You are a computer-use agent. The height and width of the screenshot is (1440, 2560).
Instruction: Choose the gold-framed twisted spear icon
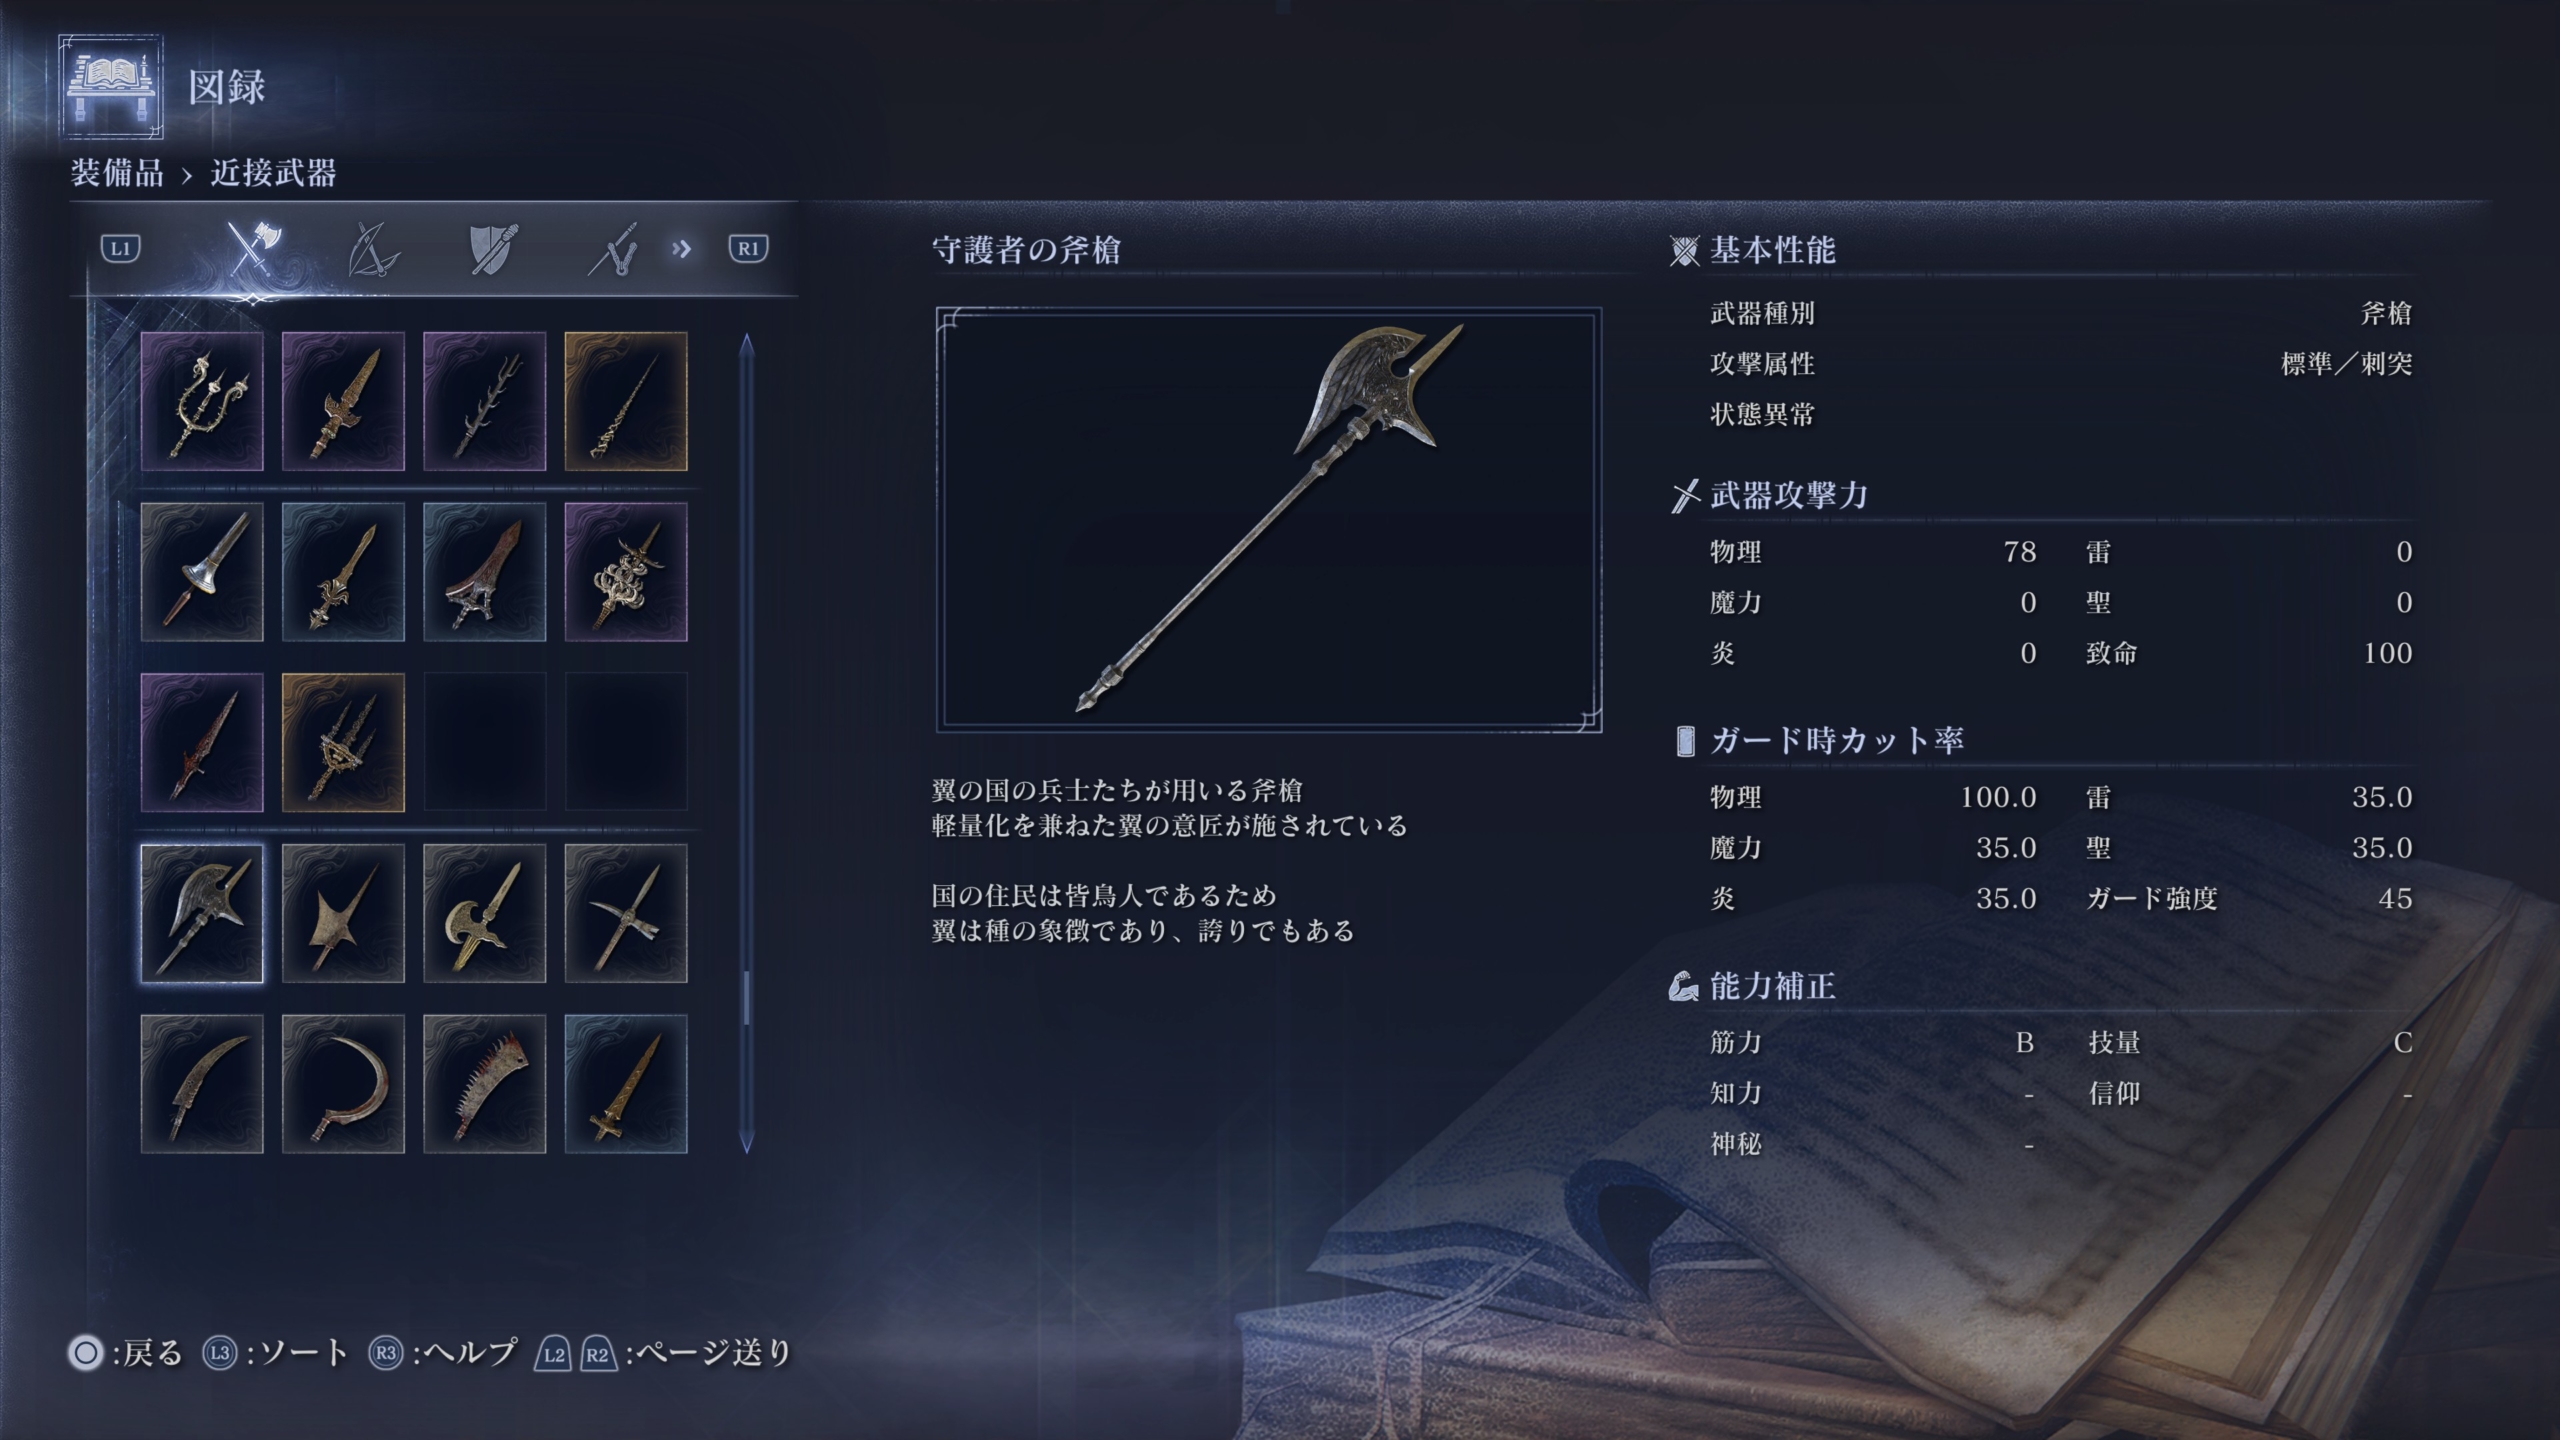click(x=626, y=401)
